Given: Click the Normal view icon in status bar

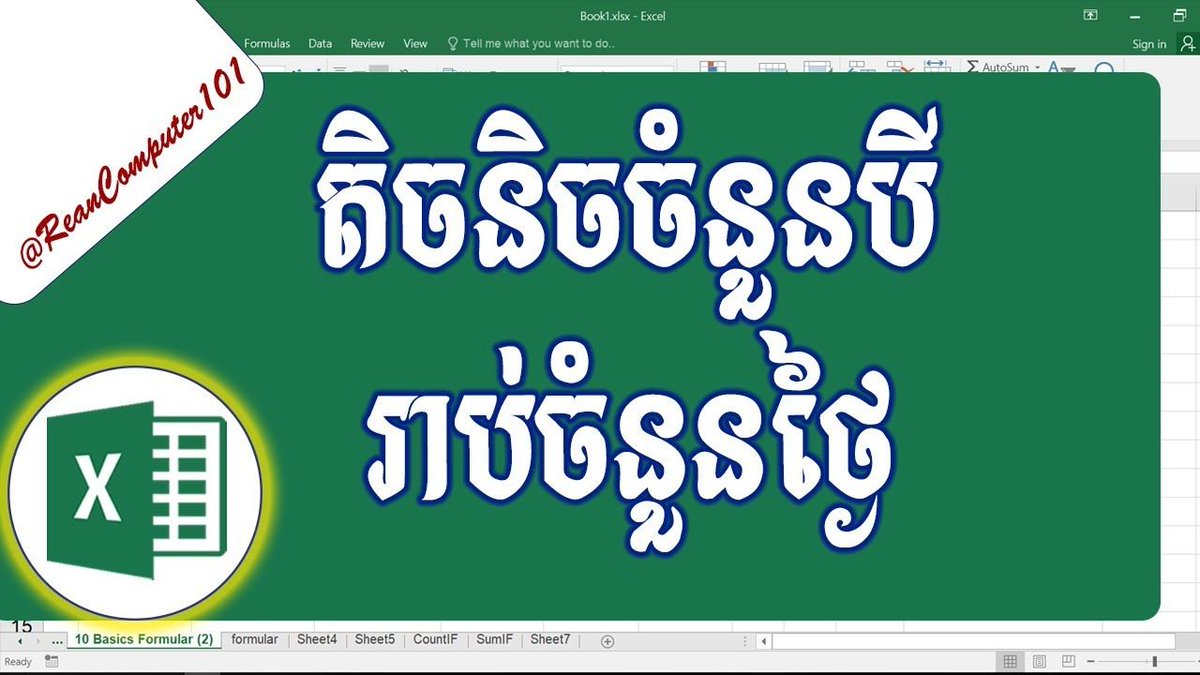Looking at the screenshot, I should 1009,660.
